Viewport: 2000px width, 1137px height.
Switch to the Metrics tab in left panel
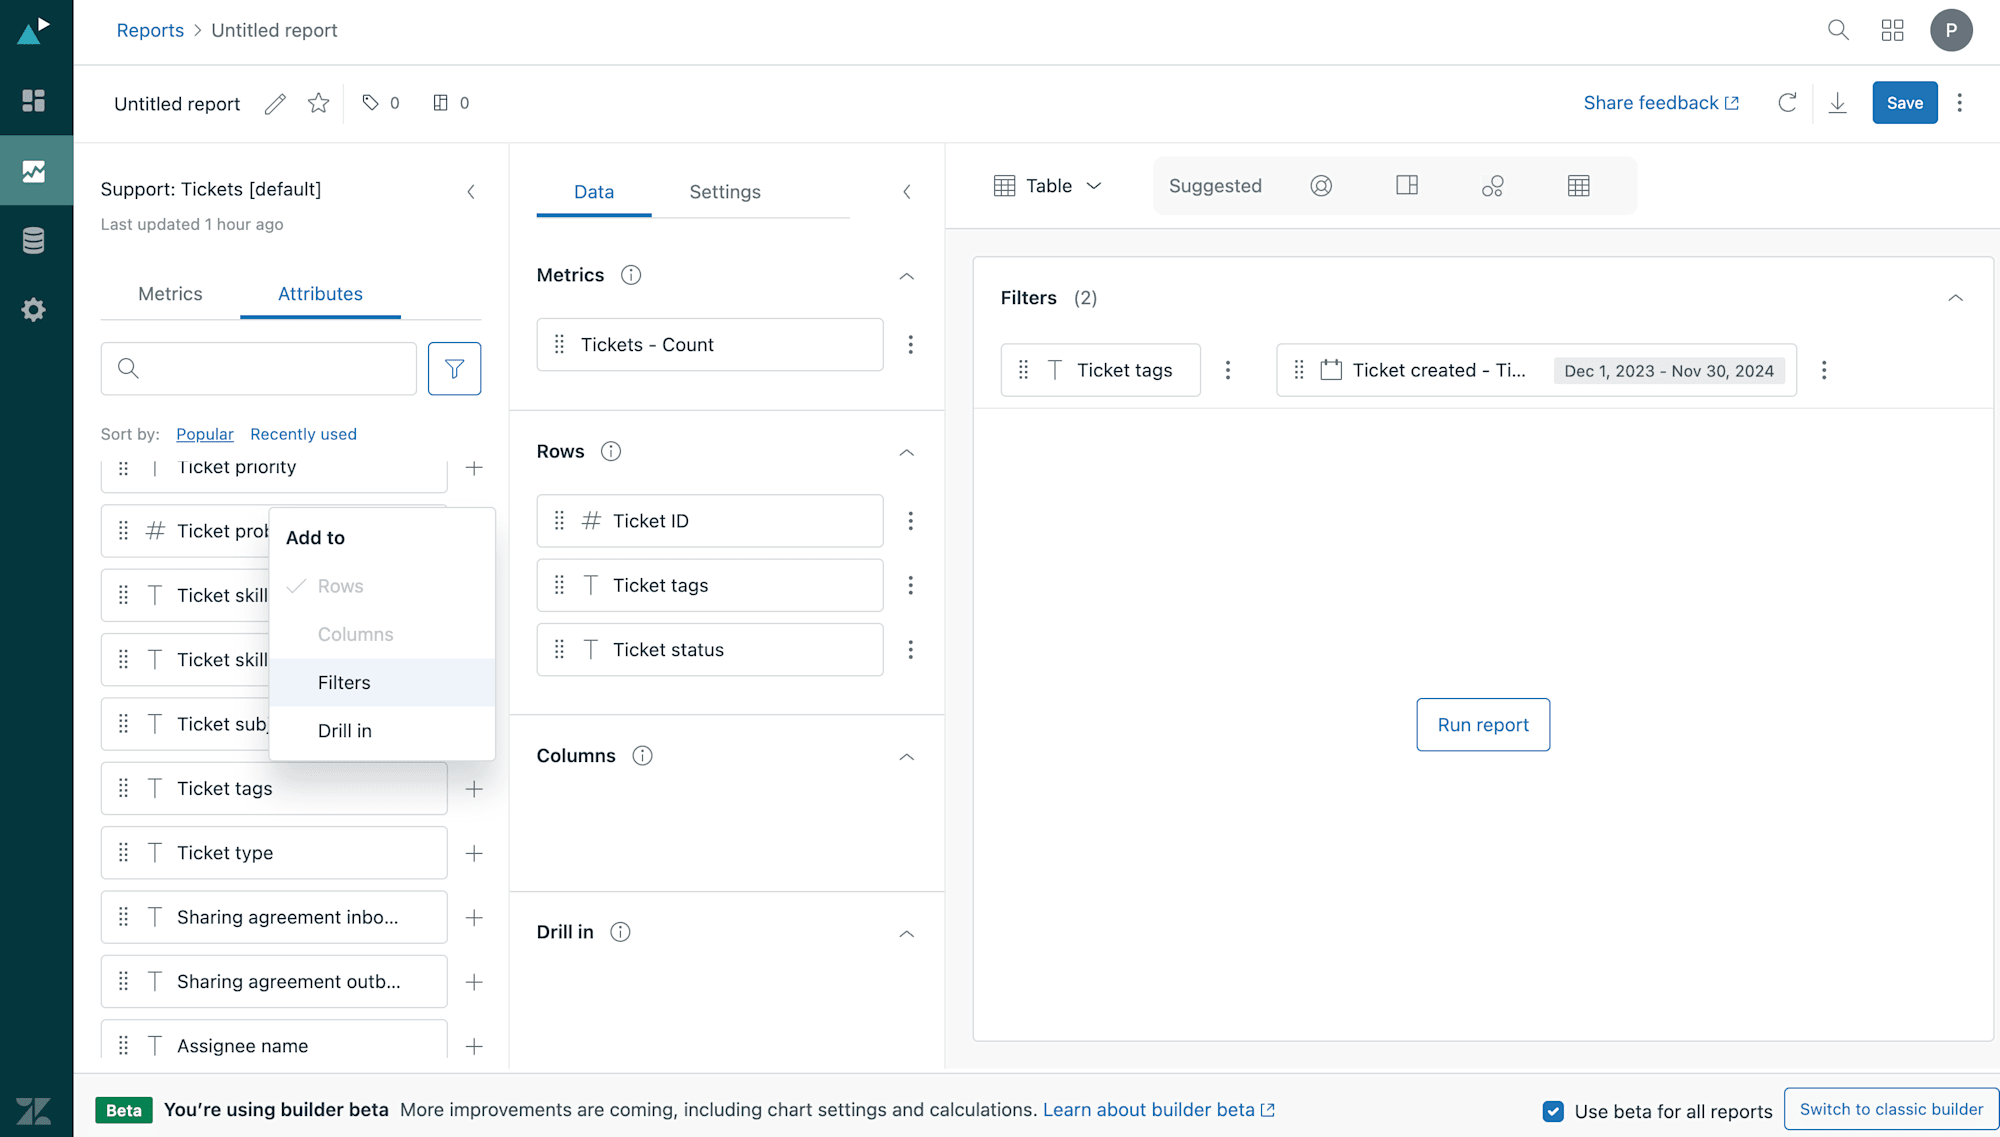pos(169,292)
